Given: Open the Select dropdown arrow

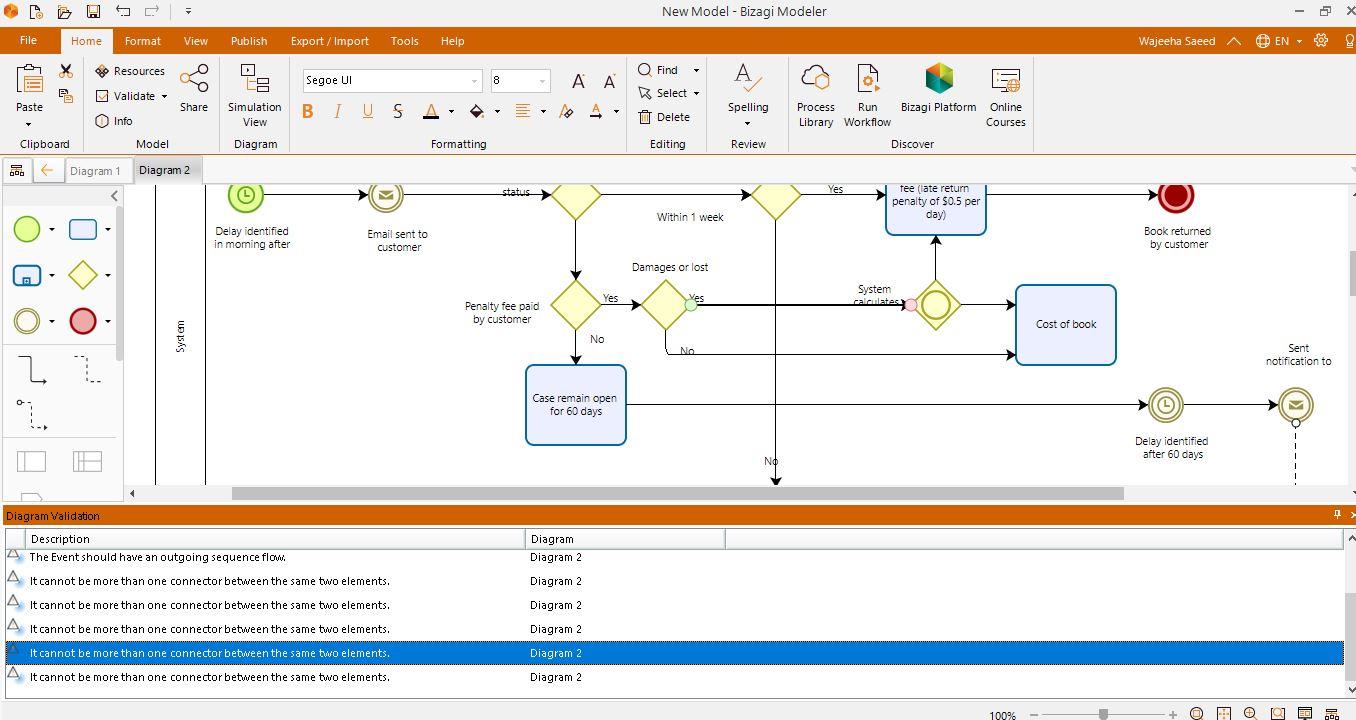Looking at the screenshot, I should click(696, 94).
